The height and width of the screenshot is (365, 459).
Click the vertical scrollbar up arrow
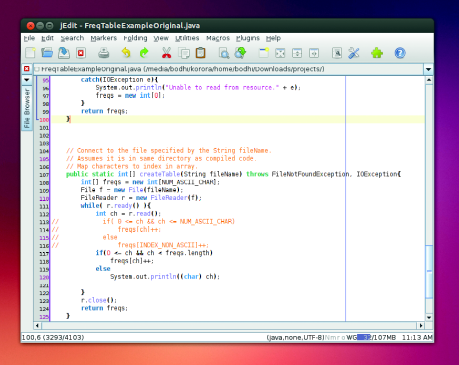click(429, 80)
